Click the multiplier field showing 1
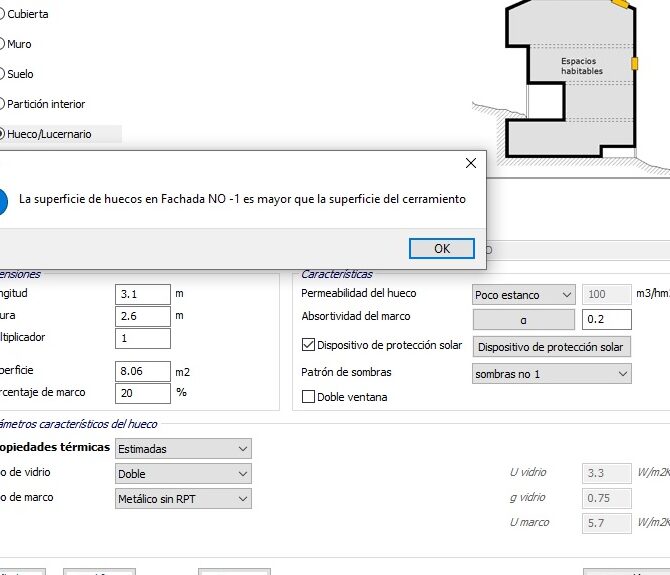The width and height of the screenshot is (670, 575). (143, 338)
